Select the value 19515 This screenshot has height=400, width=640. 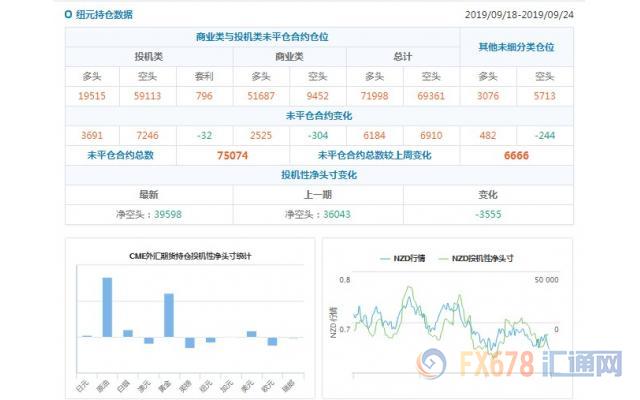[x=92, y=96]
